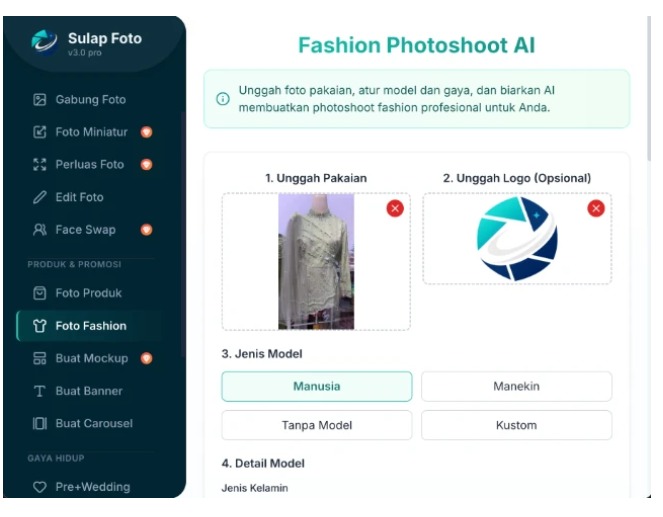This screenshot has width=663, height=517.
Task: Select Manusia as model type
Action: pyautogui.click(x=316, y=386)
